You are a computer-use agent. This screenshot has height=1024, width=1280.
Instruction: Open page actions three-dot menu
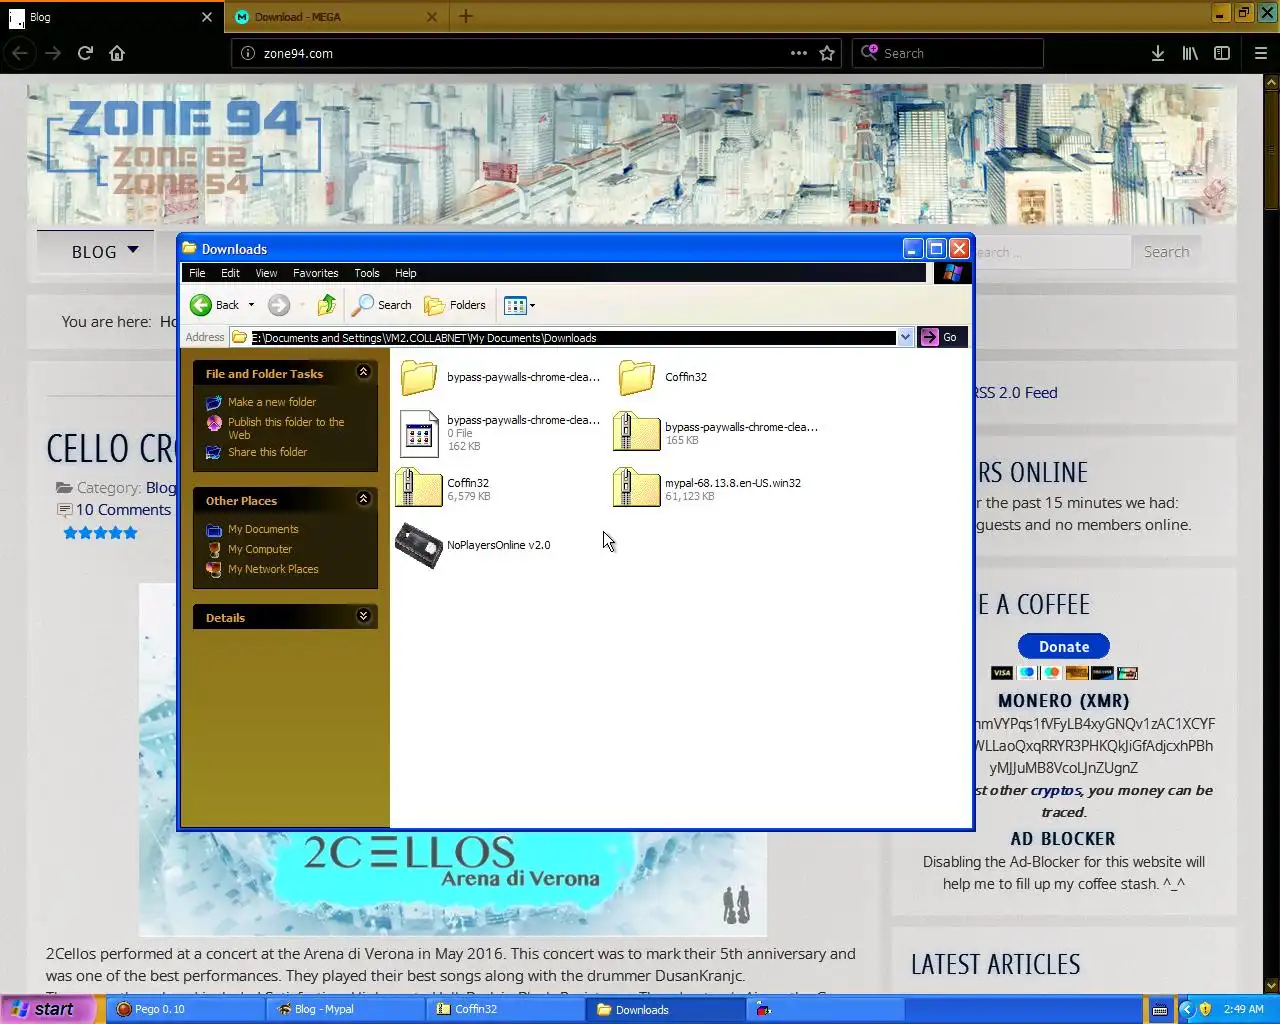(799, 53)
